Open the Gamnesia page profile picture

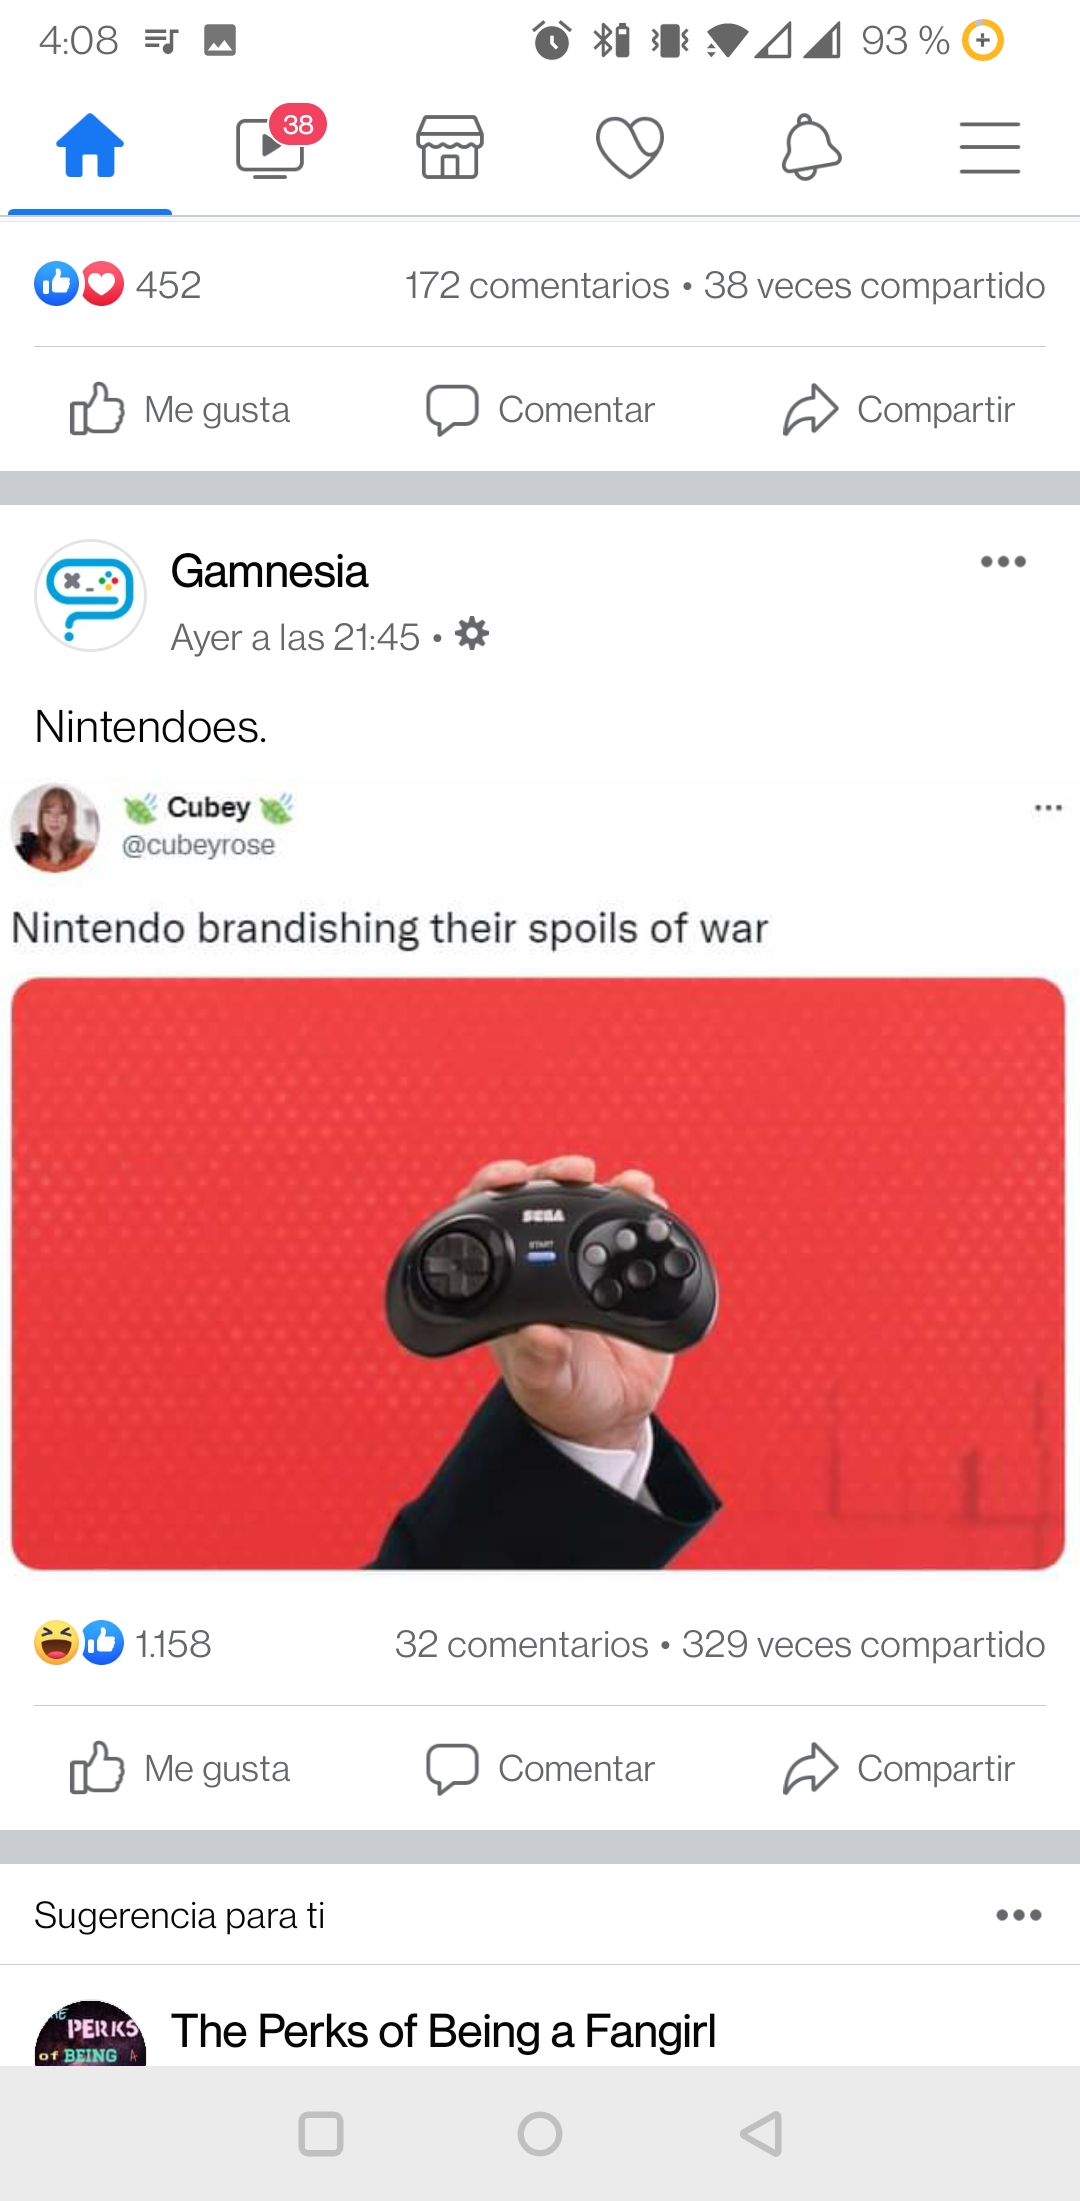click(90, 596)
